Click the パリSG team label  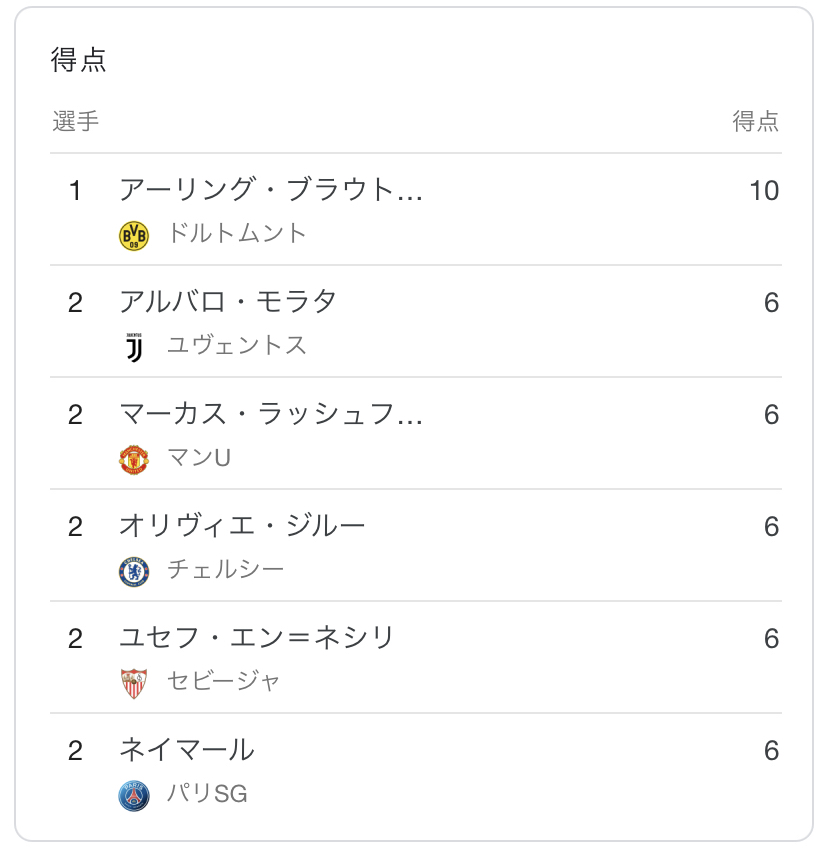click(207, 794)
